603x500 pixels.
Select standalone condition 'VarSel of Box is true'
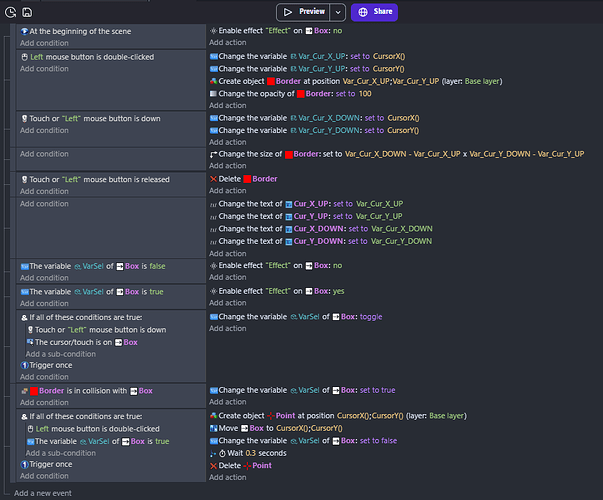tap(92, 292)
